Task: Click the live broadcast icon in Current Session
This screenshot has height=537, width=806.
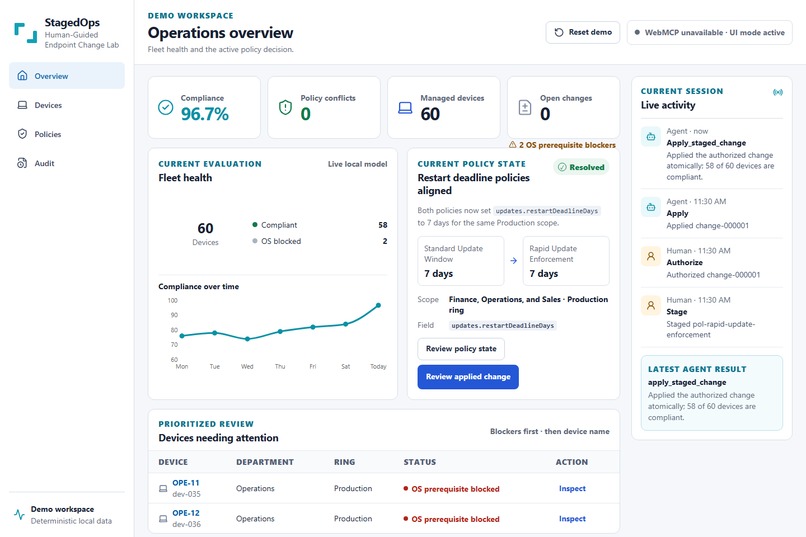Action: 778,92
